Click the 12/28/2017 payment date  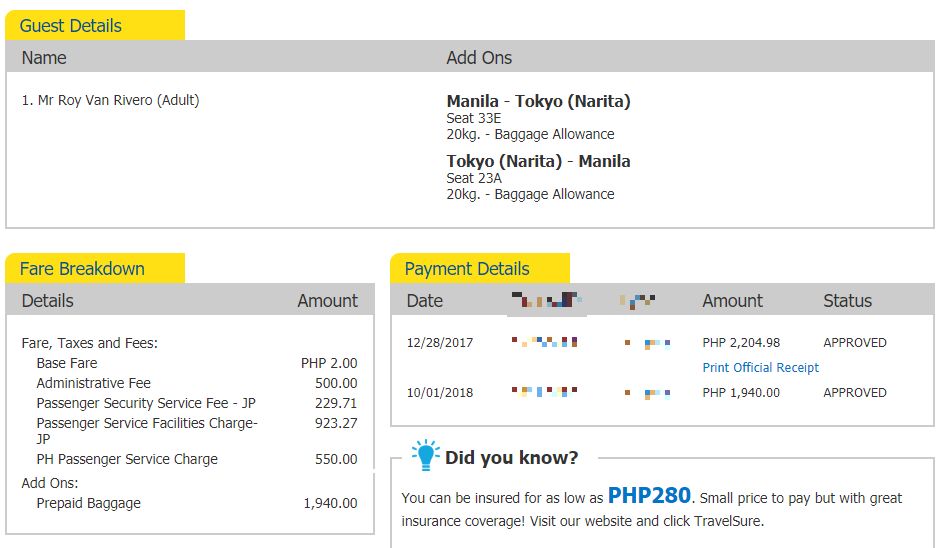[439, 343]
